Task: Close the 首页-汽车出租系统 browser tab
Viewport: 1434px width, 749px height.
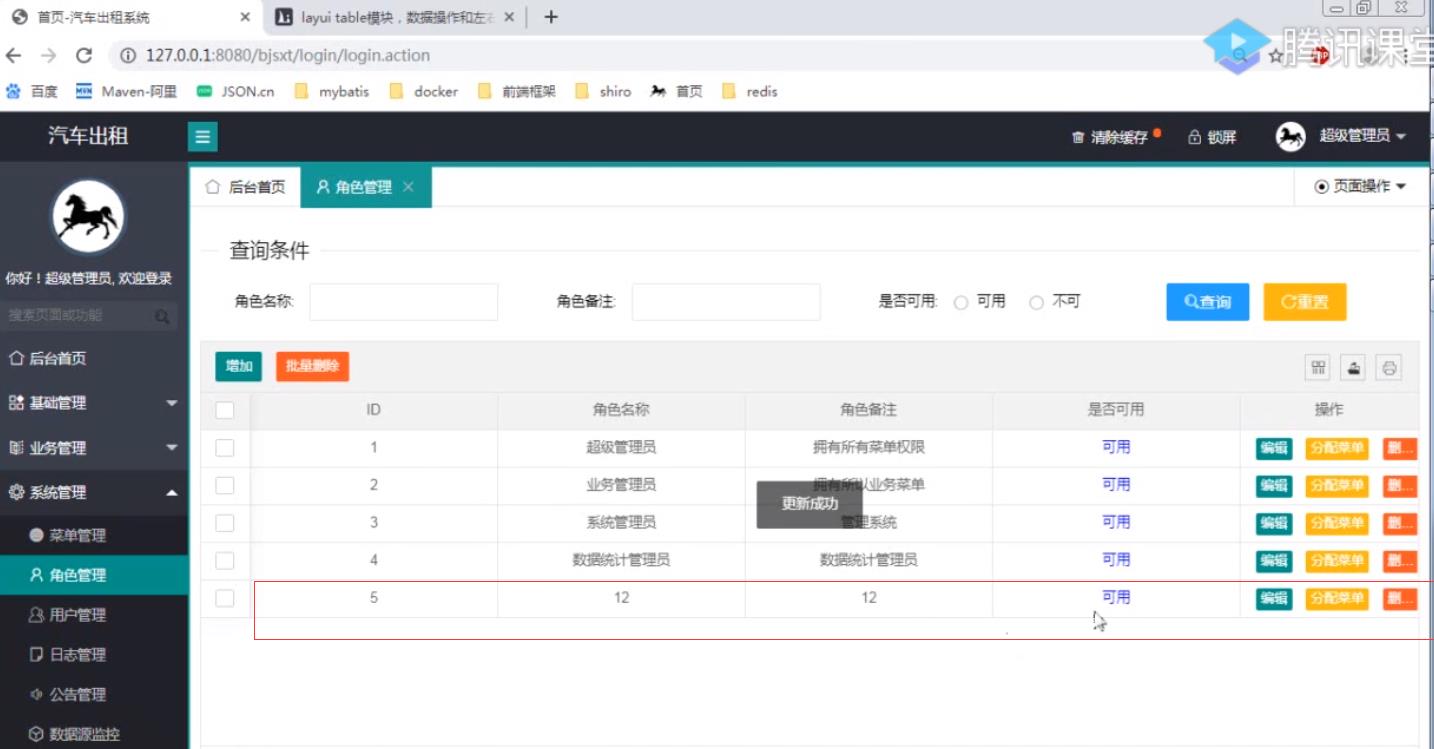Action: (x=246, y=17)
